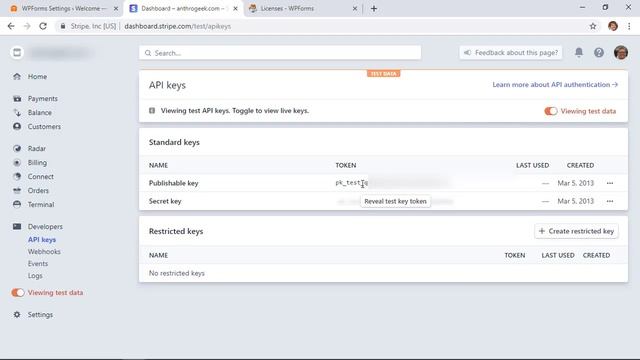640x360 pixels.
Task: Select the Stripe Dashboard browser tab
Action: (x=182, y=9)
